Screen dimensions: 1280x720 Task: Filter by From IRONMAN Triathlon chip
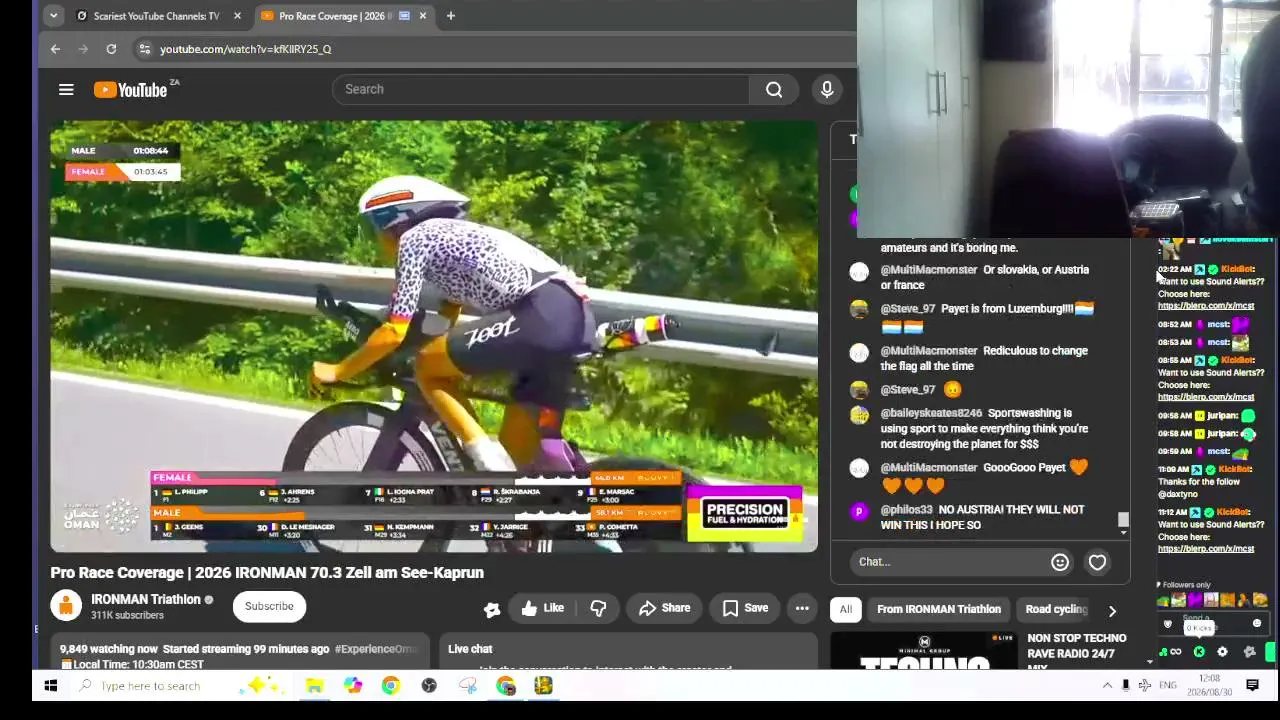939,609
